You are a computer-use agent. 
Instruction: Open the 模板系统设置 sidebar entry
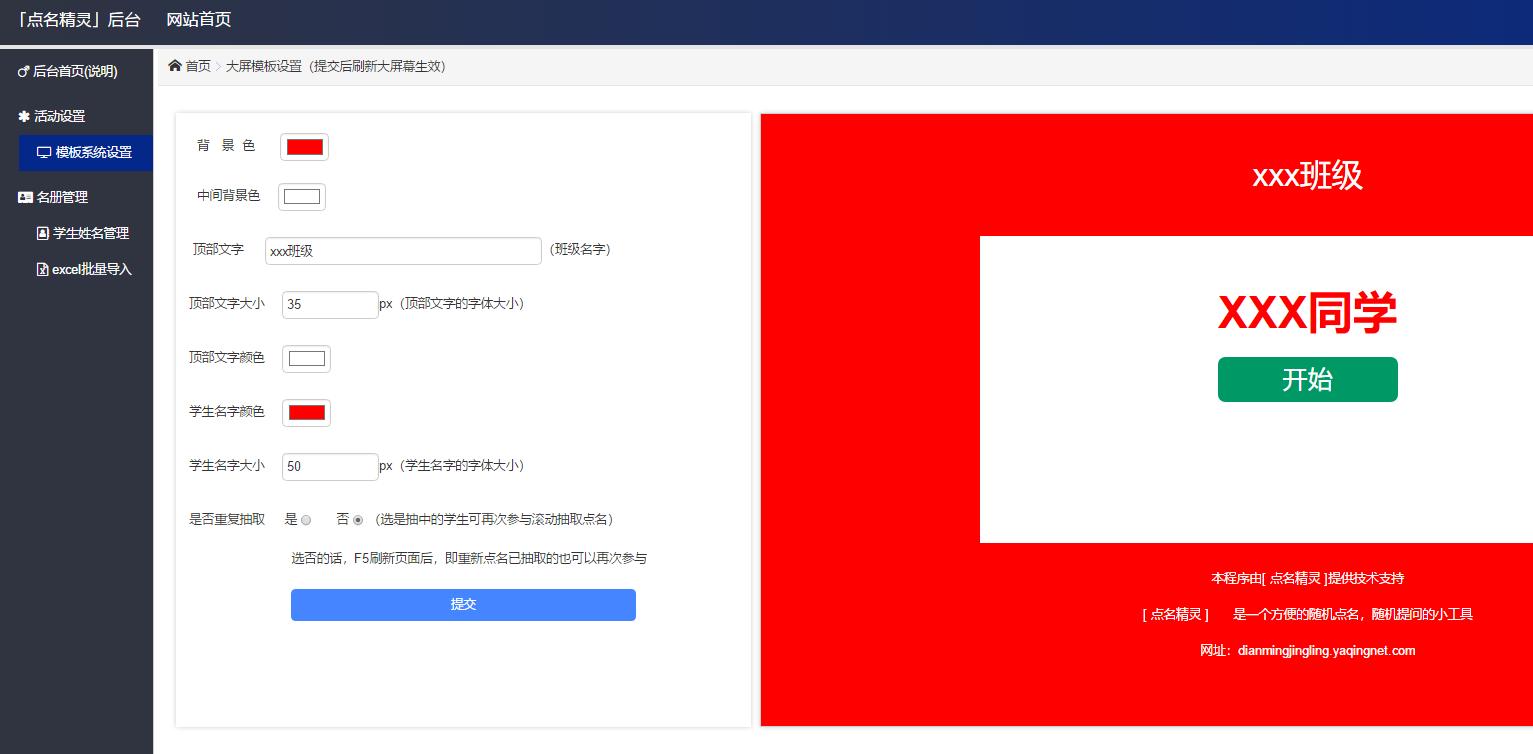(x=93, y=151)
